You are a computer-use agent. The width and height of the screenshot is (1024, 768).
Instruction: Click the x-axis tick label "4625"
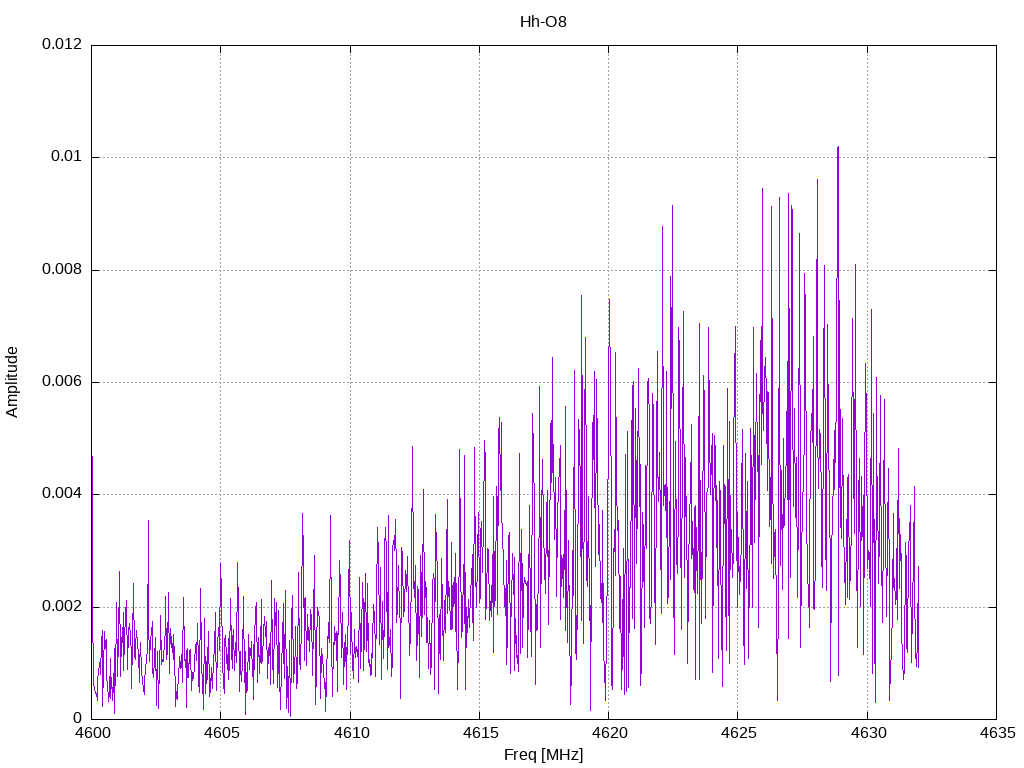738,733
